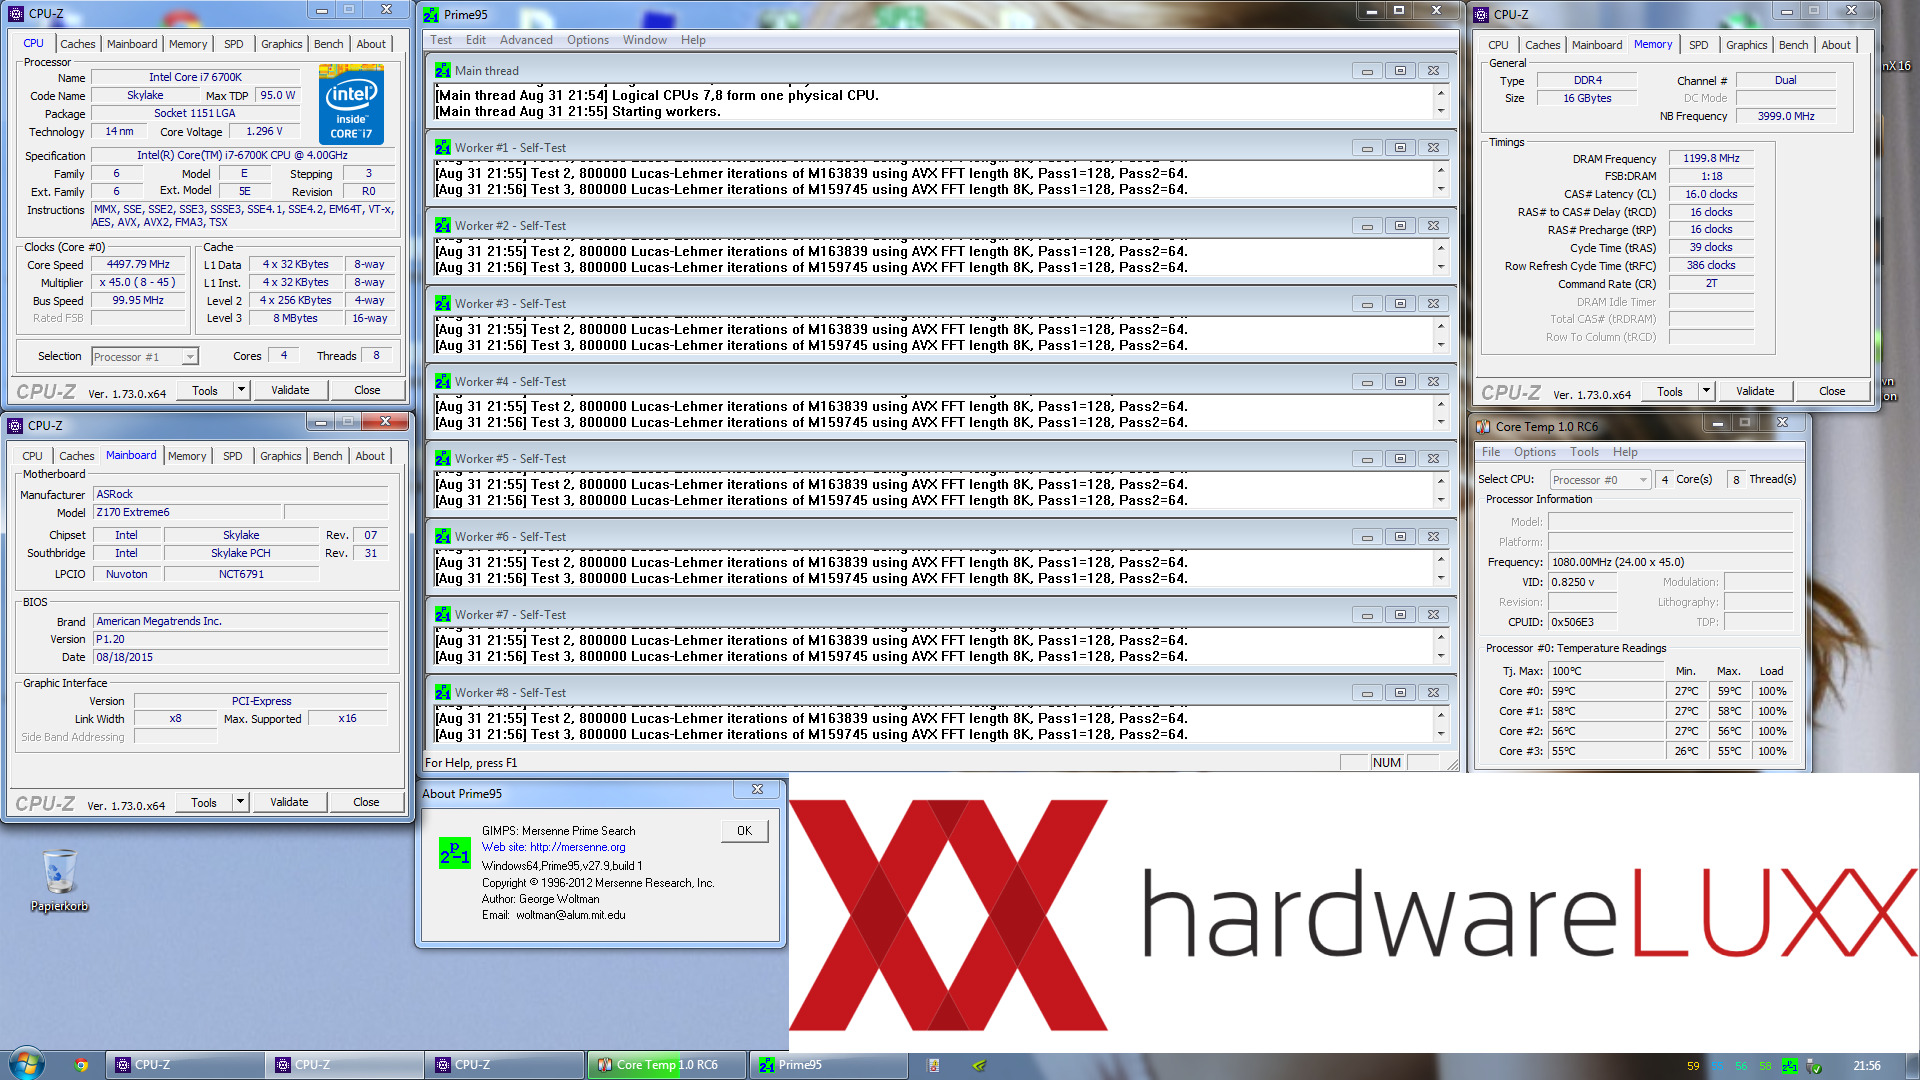Image resolution: width=1920 pixels, height=1080 pixels.
Task: Switch to Caches tab in top-left CPU-Z
Action: [x=77, y=44]
